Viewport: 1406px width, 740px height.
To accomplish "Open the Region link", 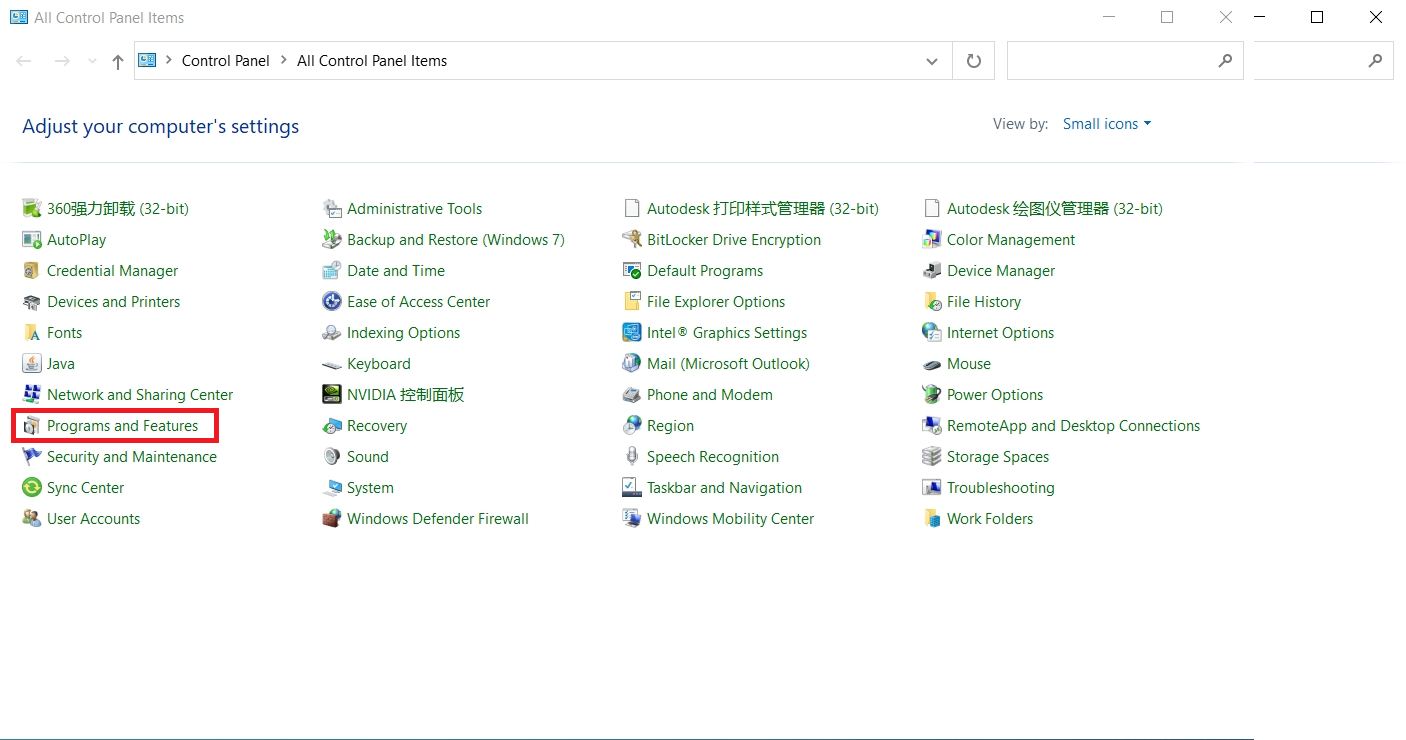I will point(670,425).
